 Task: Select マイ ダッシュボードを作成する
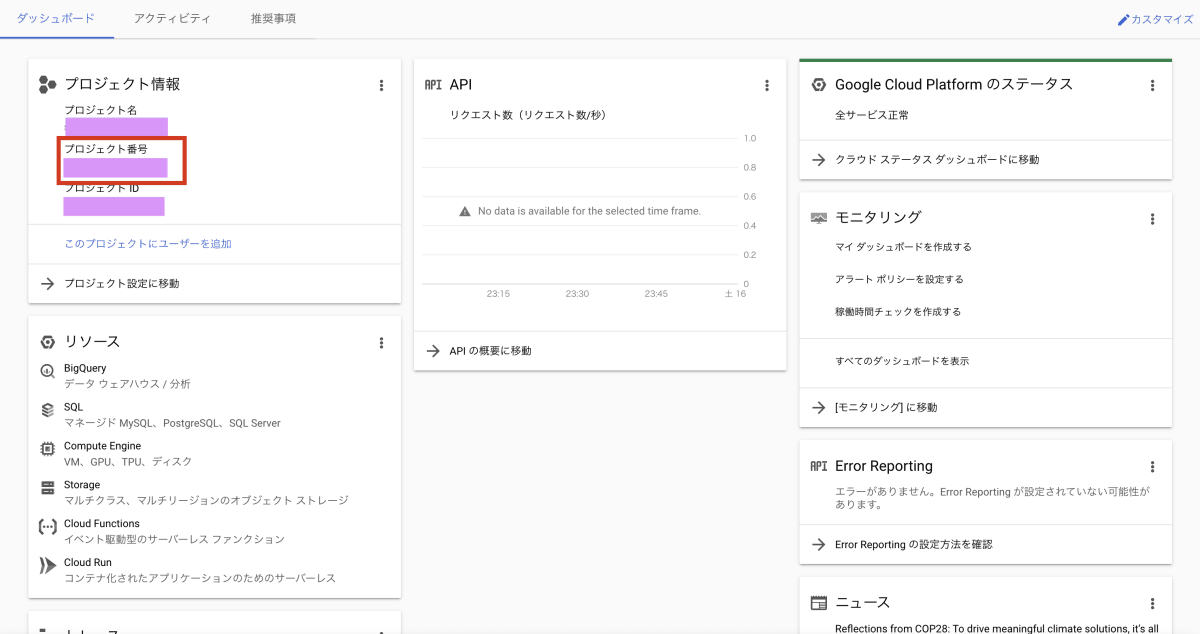click(x=903, y=247)
